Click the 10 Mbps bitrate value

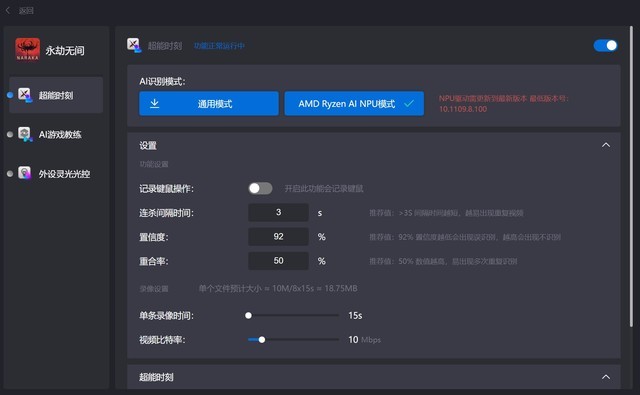[364, 340]
